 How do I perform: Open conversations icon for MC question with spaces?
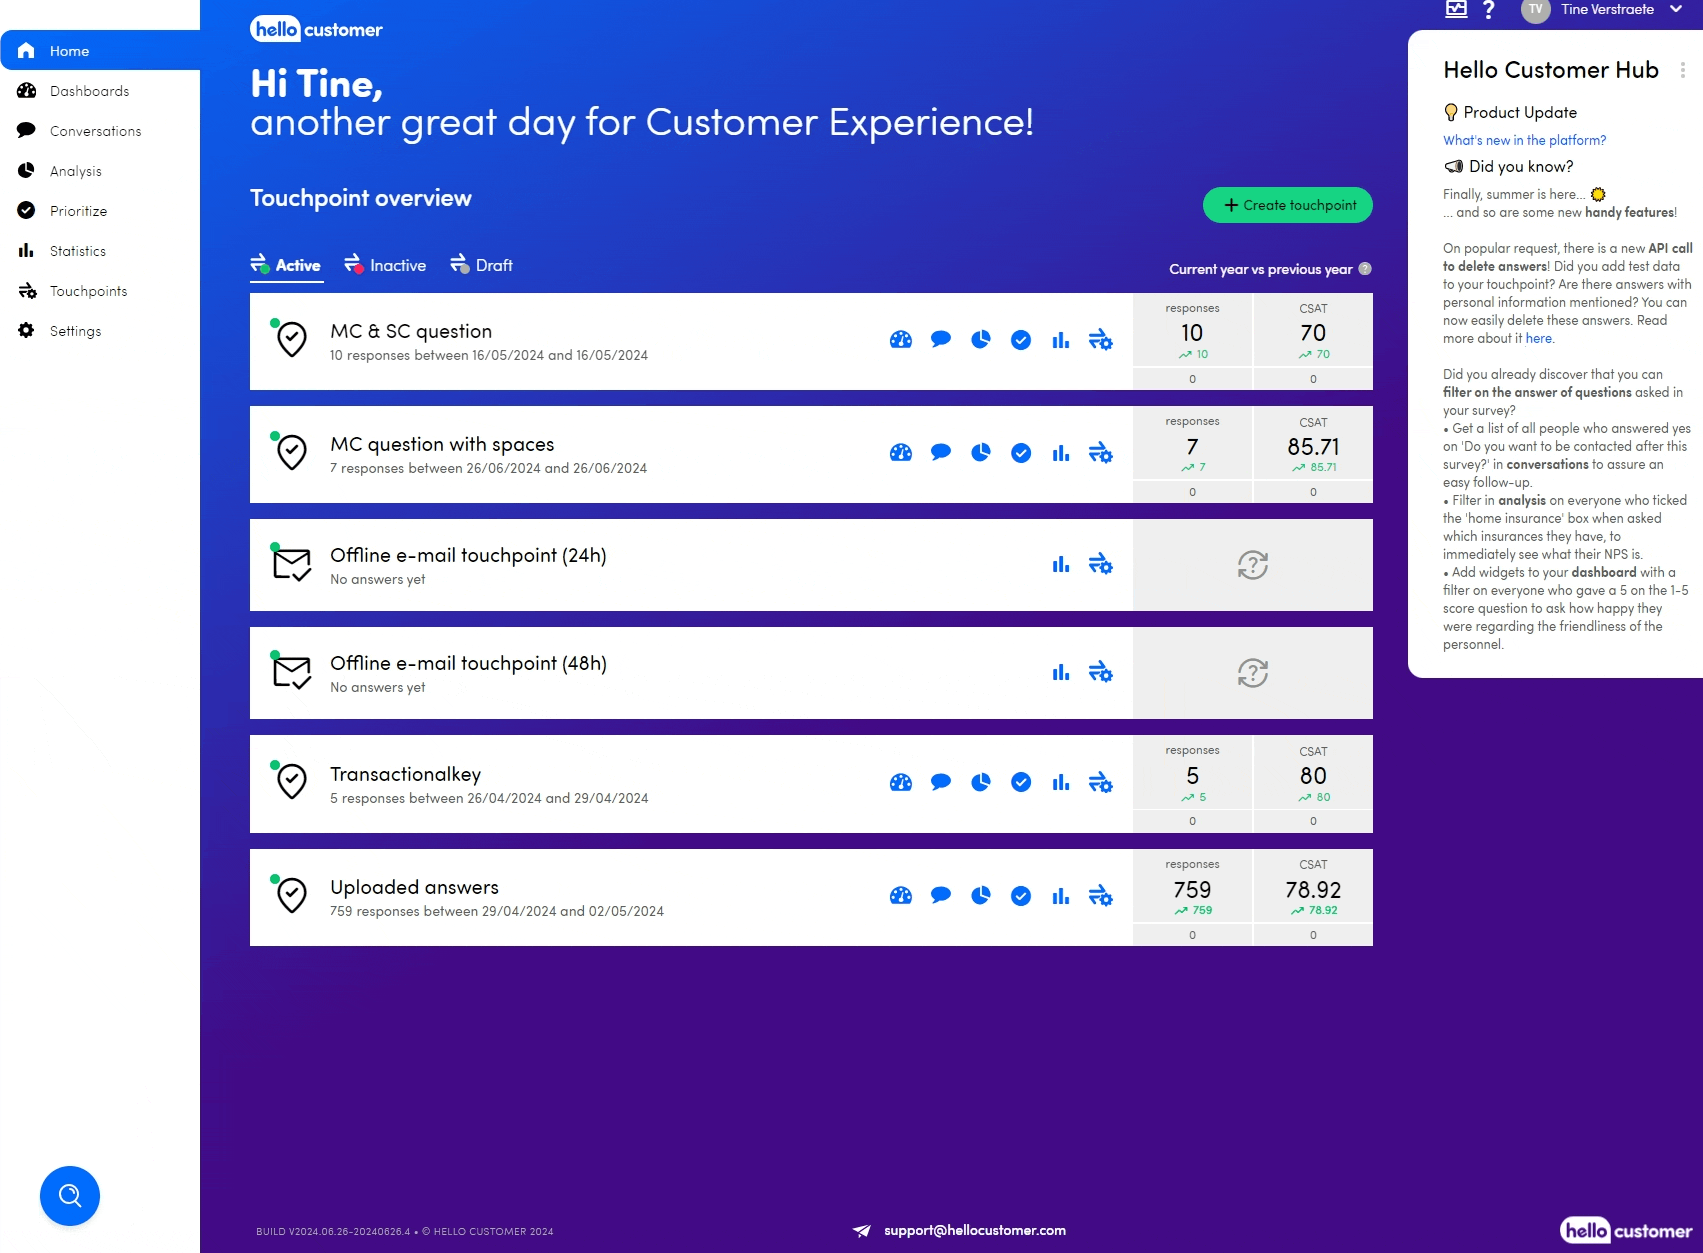click(x=940, y=453)
